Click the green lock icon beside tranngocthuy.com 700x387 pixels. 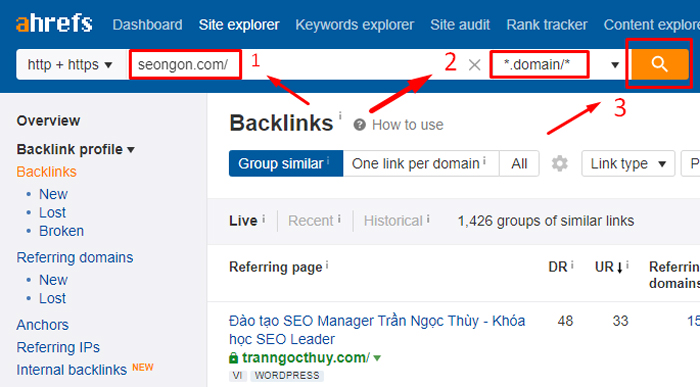click(x=233, y=358)
